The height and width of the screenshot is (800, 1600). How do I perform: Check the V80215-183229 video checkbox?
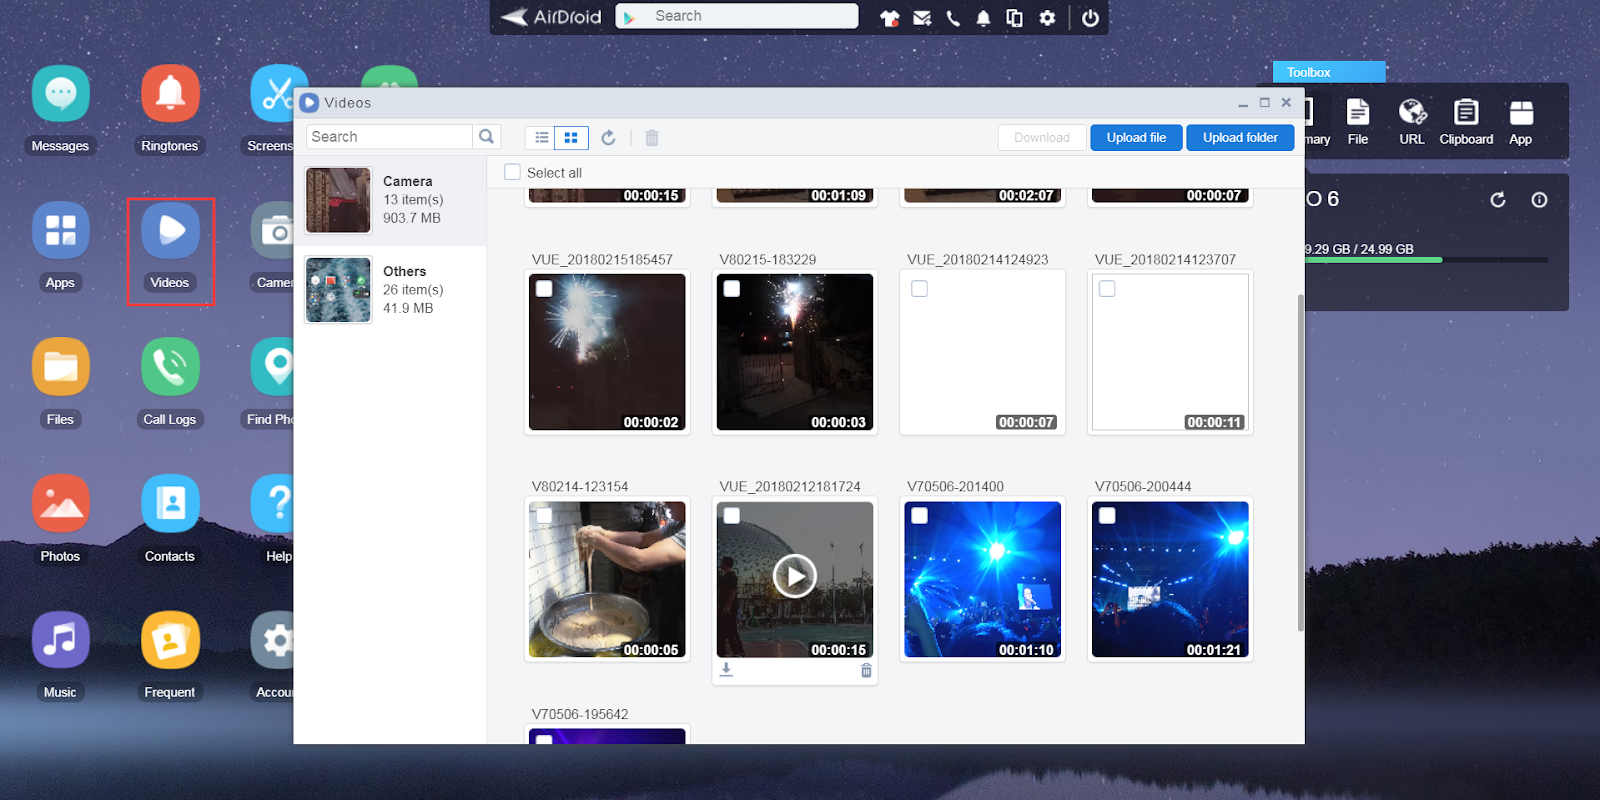[732, 289]
